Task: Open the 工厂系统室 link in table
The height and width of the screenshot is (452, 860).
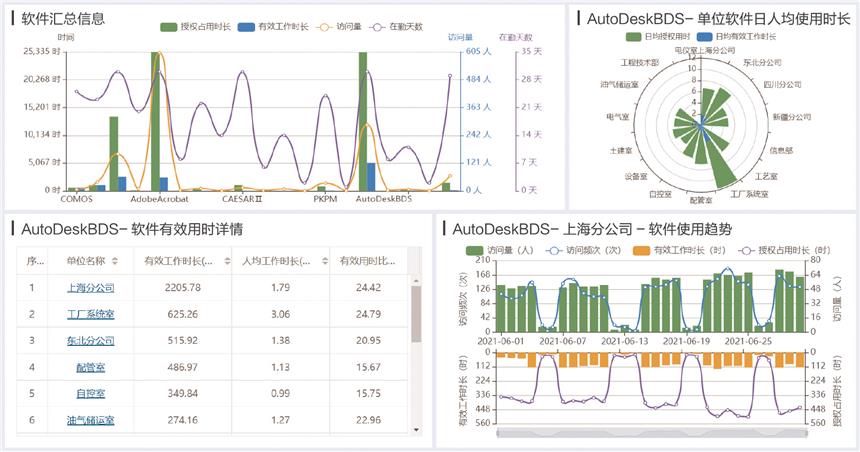Action: pyautogui.click(x=91, y=315)
